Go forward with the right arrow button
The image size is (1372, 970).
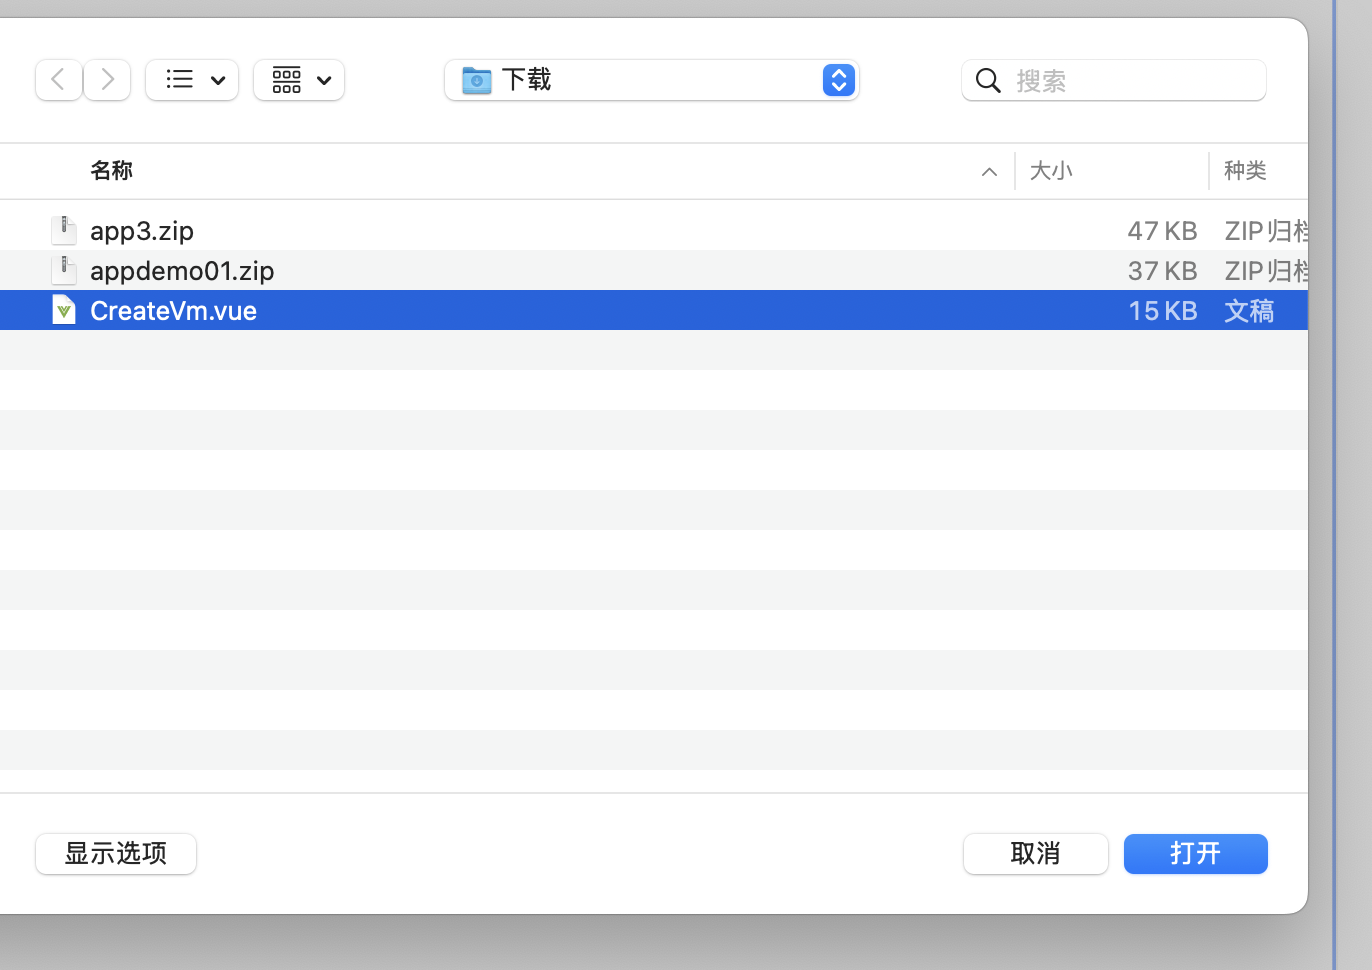tap(107, 80)
